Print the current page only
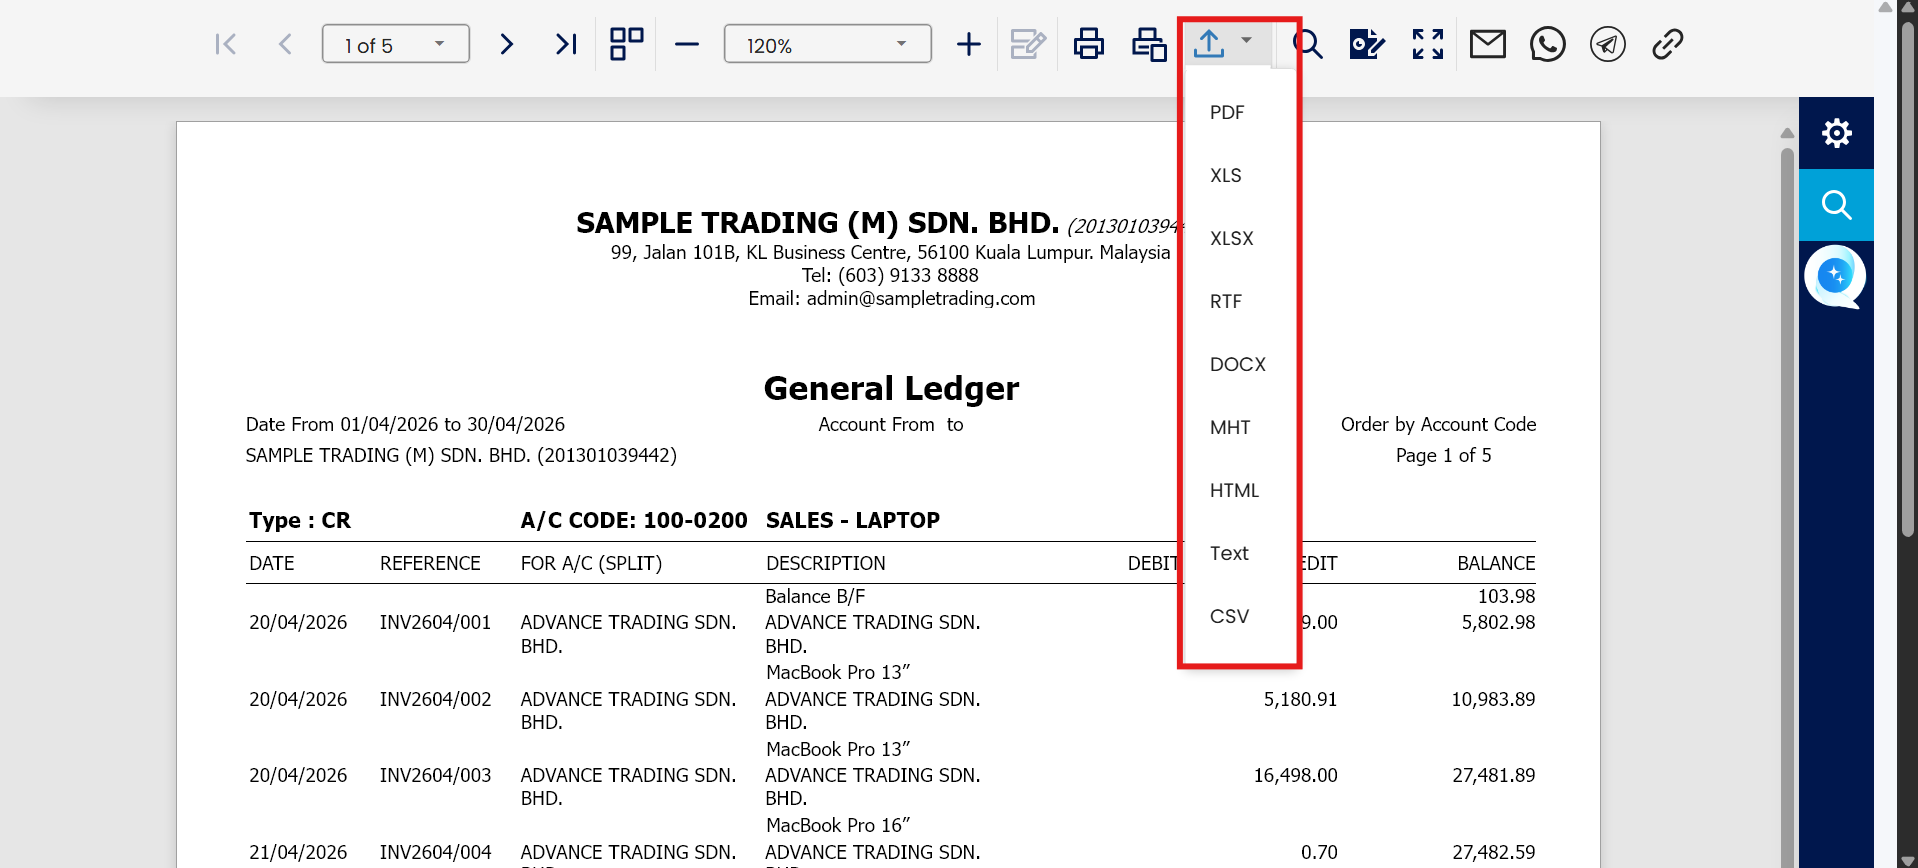This screenshot has height=868, width=1918. 1149,44
